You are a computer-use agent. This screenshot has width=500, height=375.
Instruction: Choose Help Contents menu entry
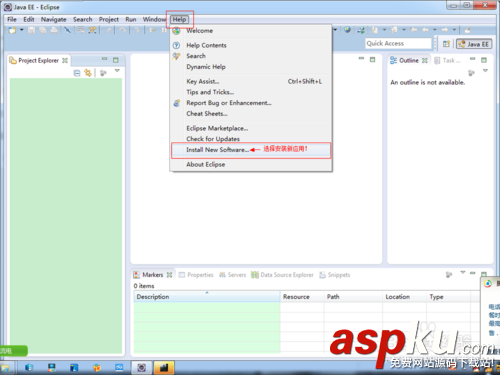click(x=251, y=45)
